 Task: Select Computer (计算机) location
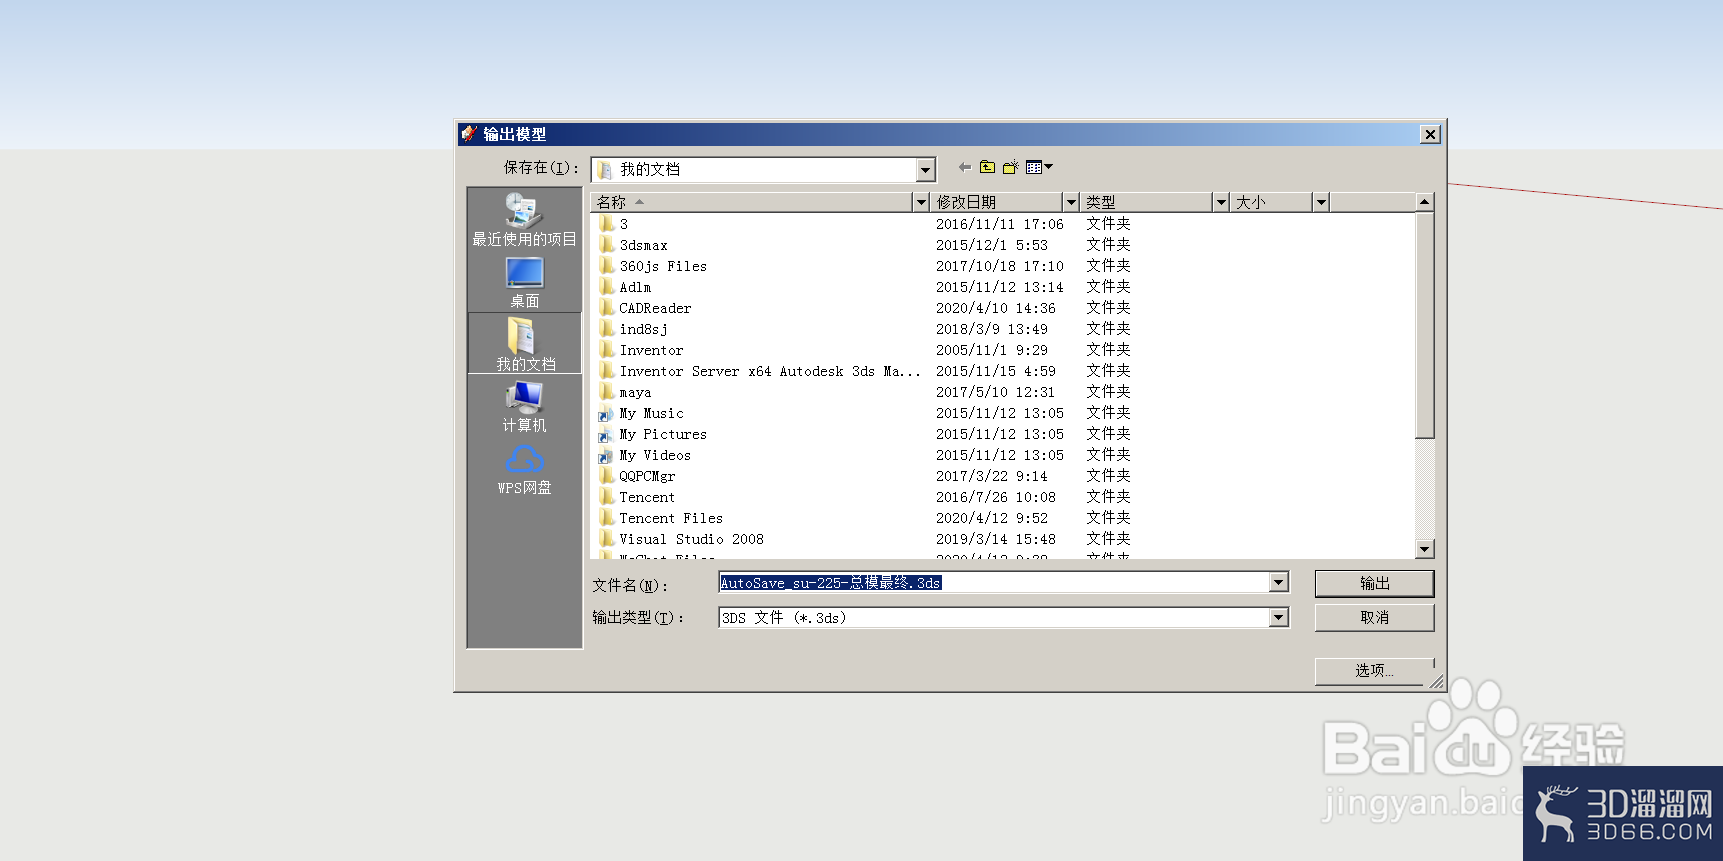(x=525, y=407)
